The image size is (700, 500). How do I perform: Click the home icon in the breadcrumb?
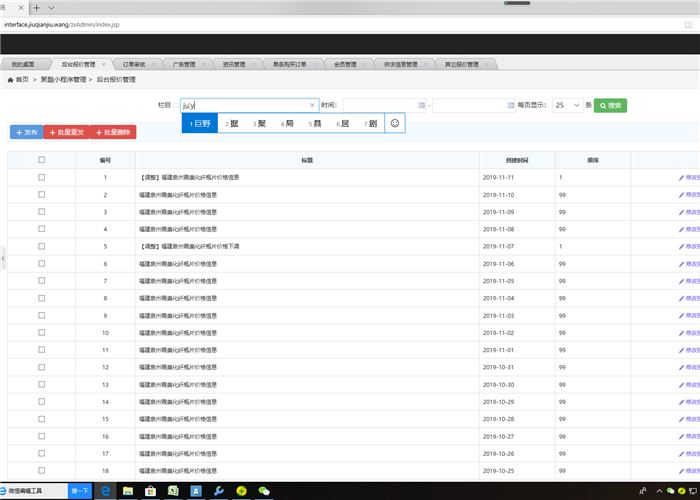tap(11, 79)
